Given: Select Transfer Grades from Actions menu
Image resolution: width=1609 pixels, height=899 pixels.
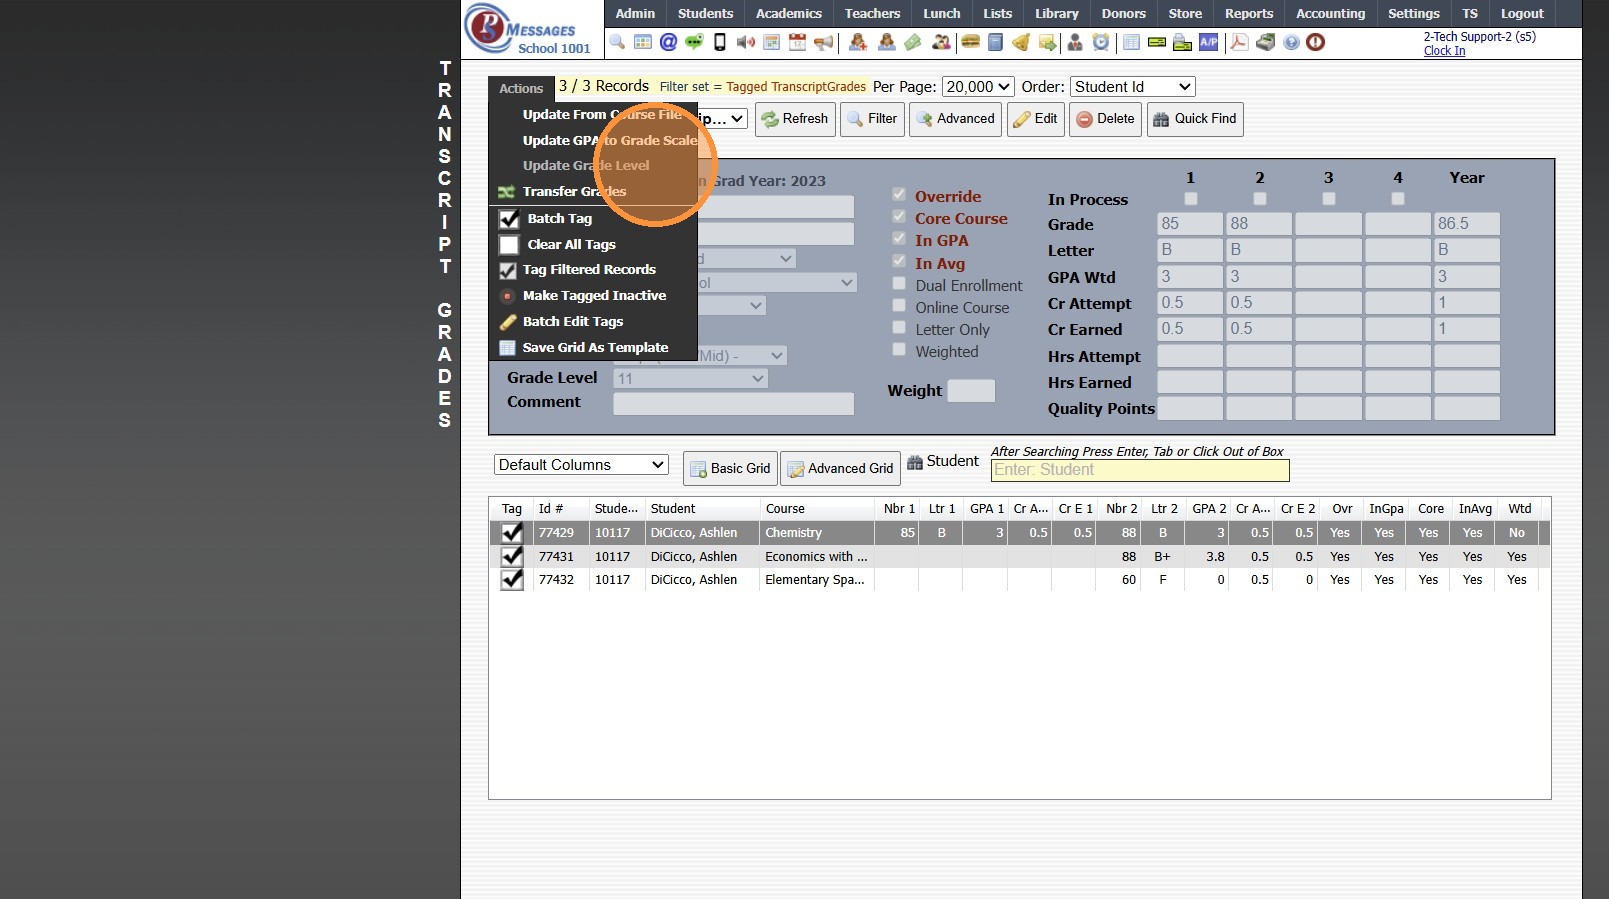Looking at the screenshot, I should (x=574, y=192).
